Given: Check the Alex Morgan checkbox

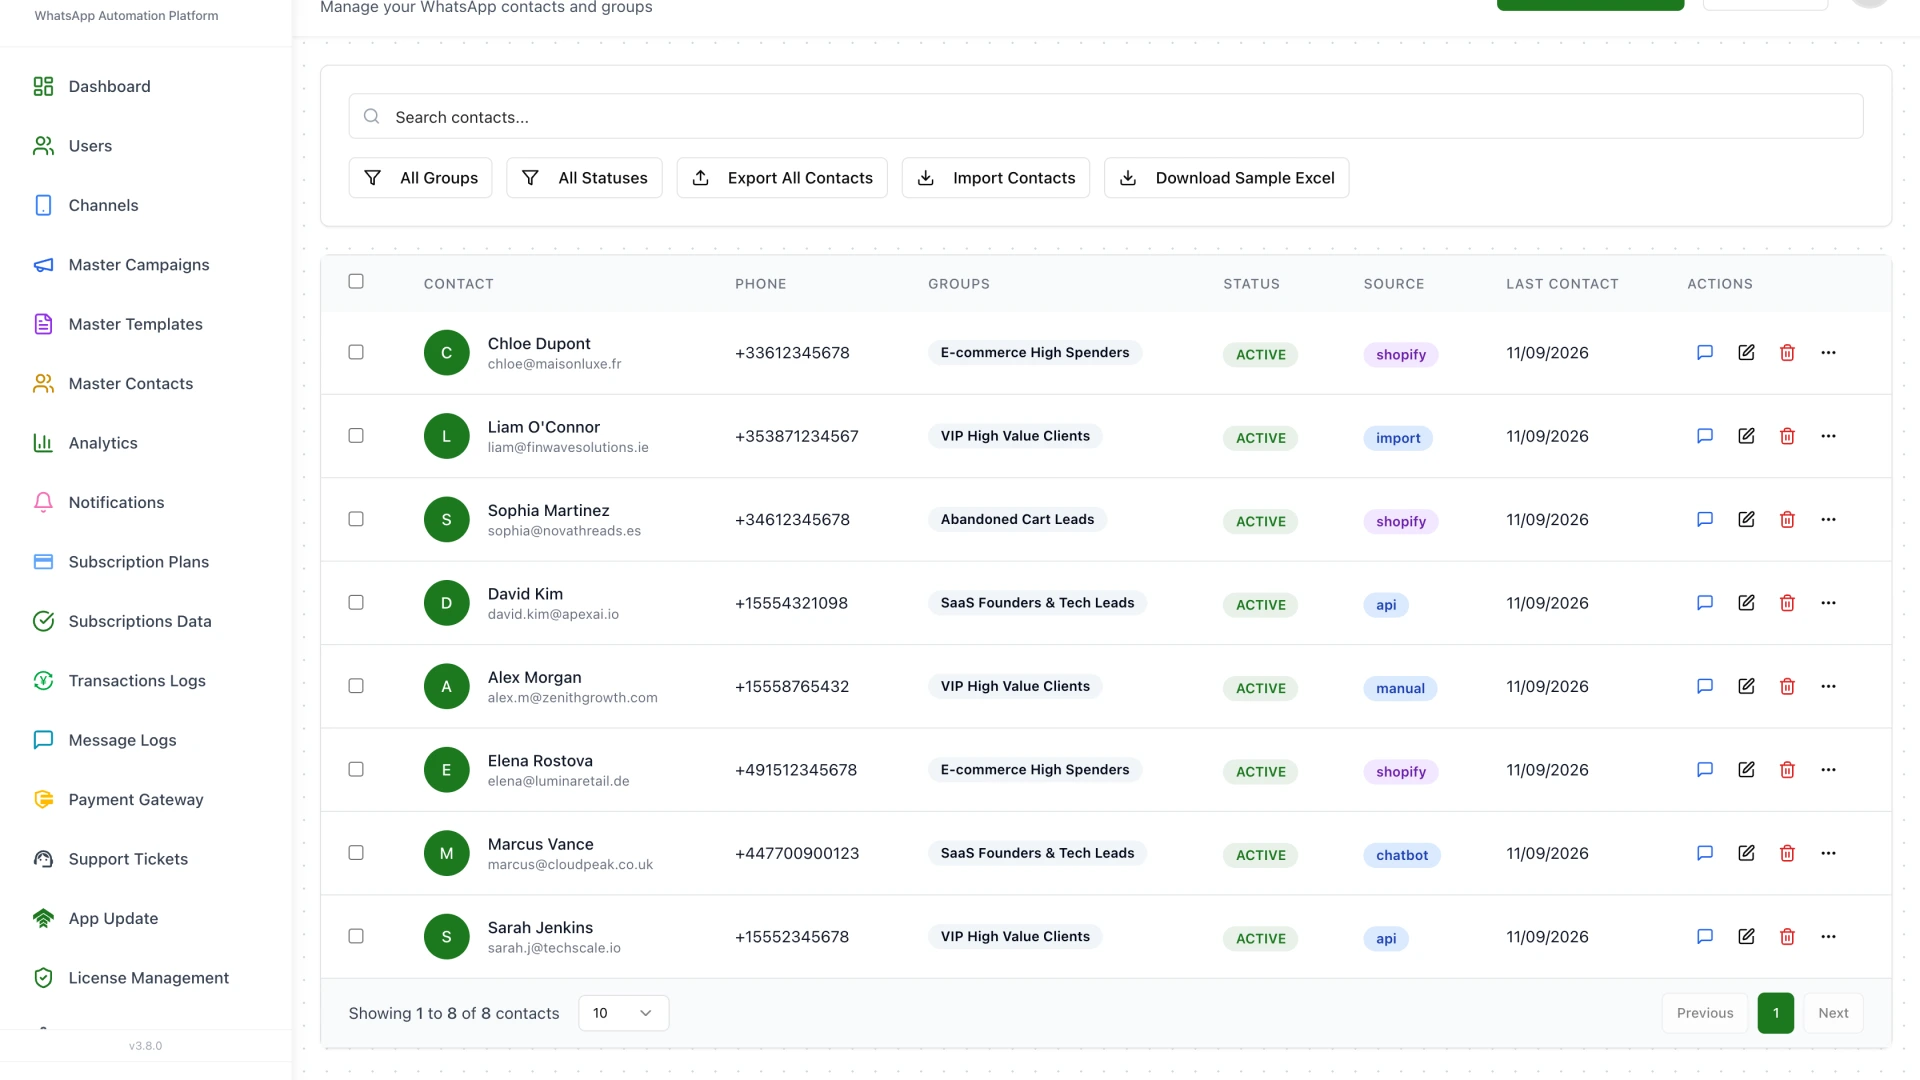Looking at the screenshot, I should (356, 686).
